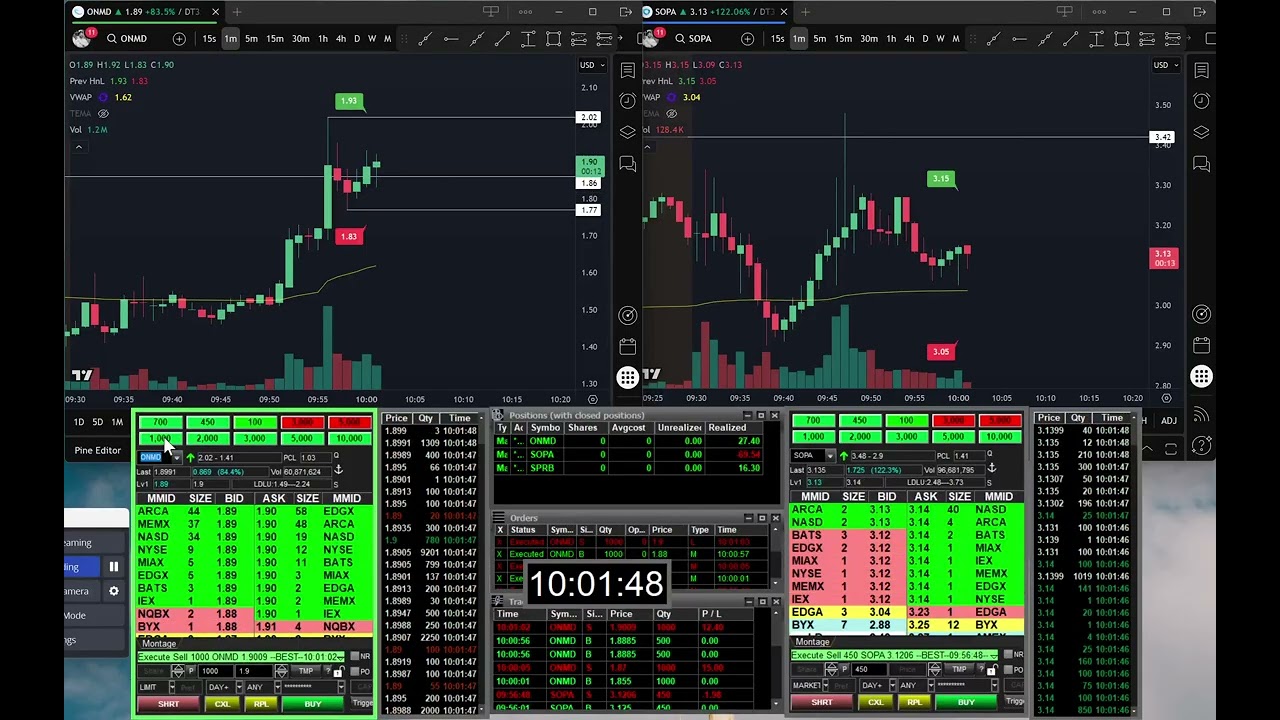Viewport: 1280px width, 720px height.
Task: Add compare symbol in SOPA chart toolbar
Action: coord(748,39)
